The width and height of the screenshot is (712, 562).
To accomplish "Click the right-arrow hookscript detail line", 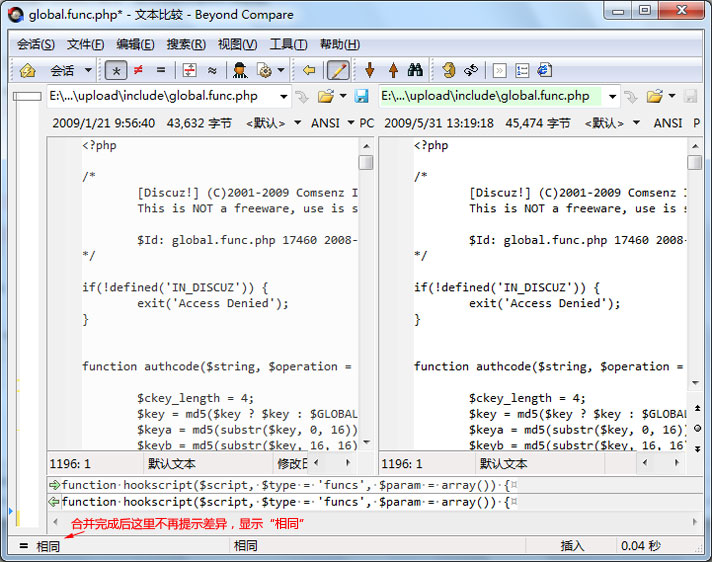I will point(375,485).
